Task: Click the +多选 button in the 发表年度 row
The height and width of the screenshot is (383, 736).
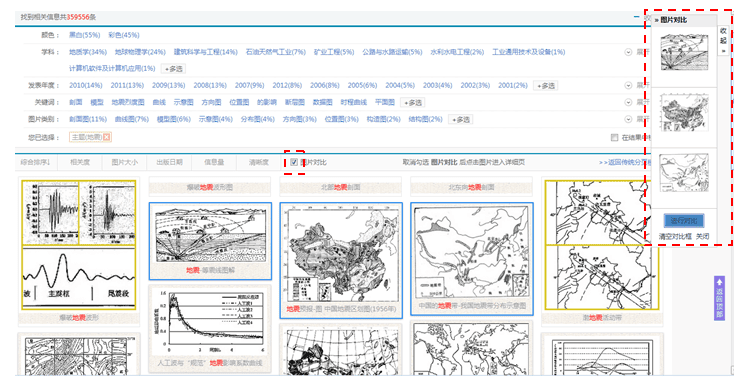Action: point(545,85)
